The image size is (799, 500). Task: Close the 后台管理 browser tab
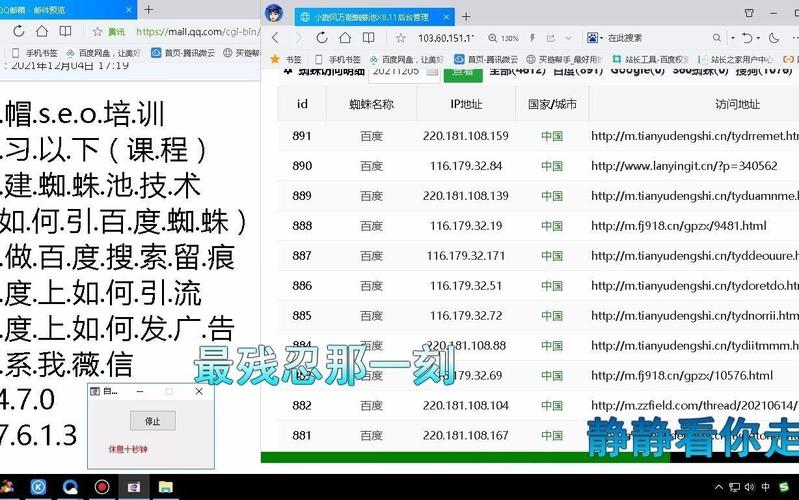coord(446,17)
